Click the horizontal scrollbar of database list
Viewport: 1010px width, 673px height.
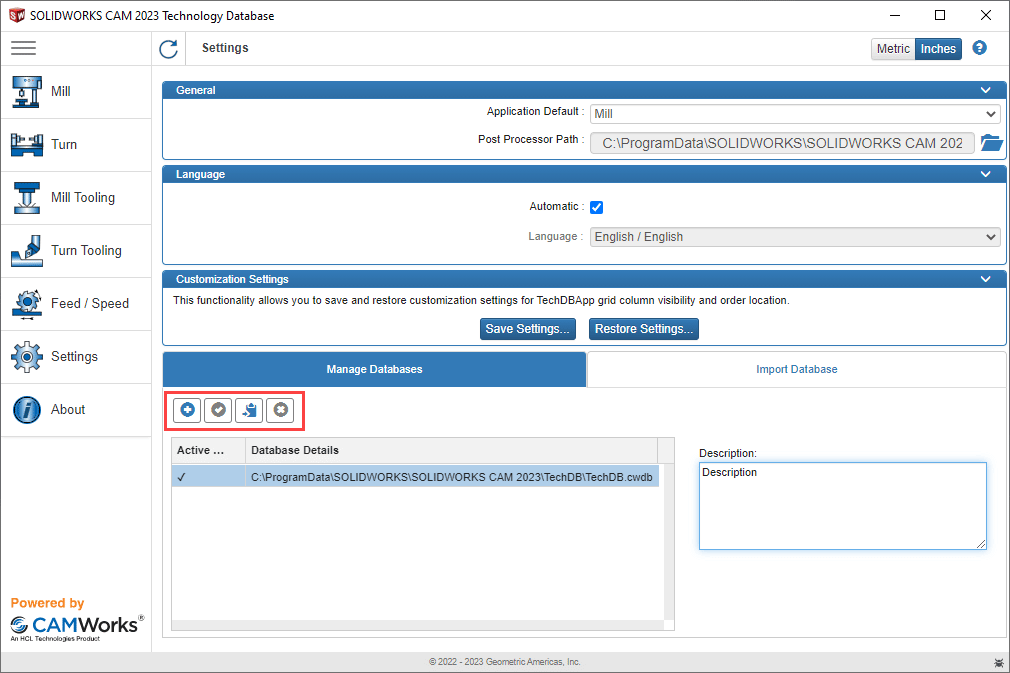coord(417,625)
